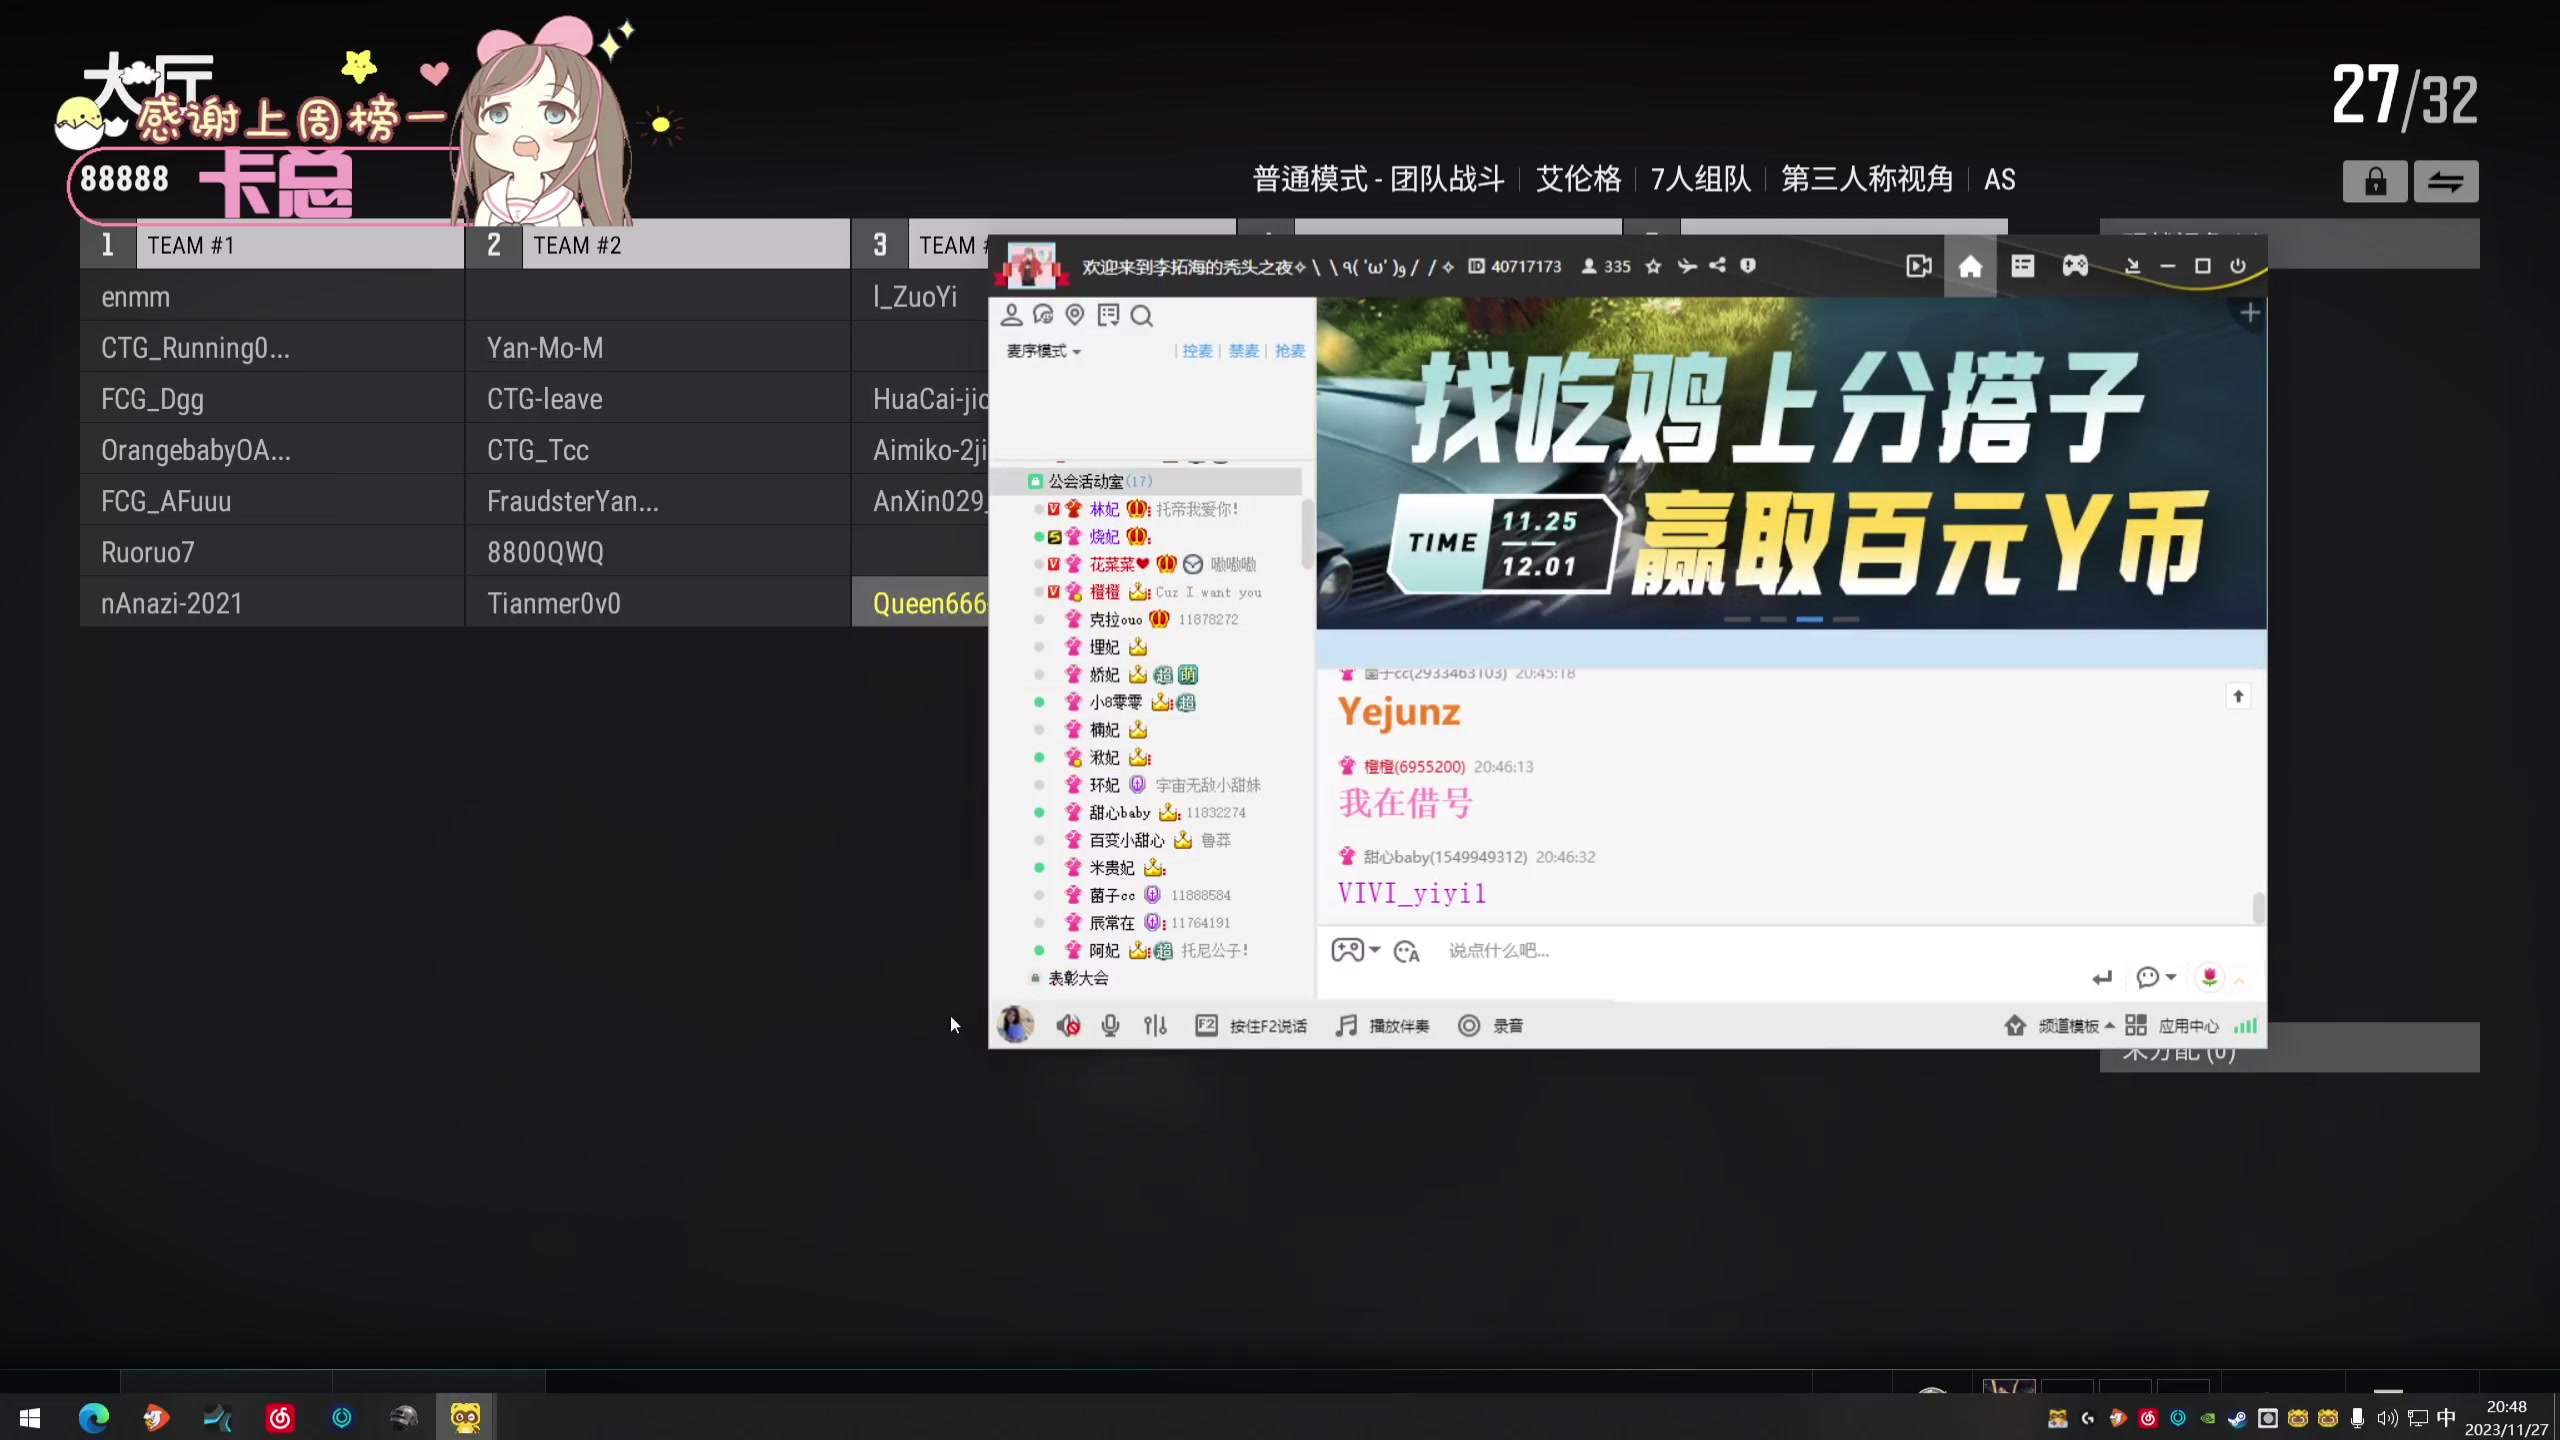
Task: Open the 麦序模式 dropdown
Action: (1044, 351)
